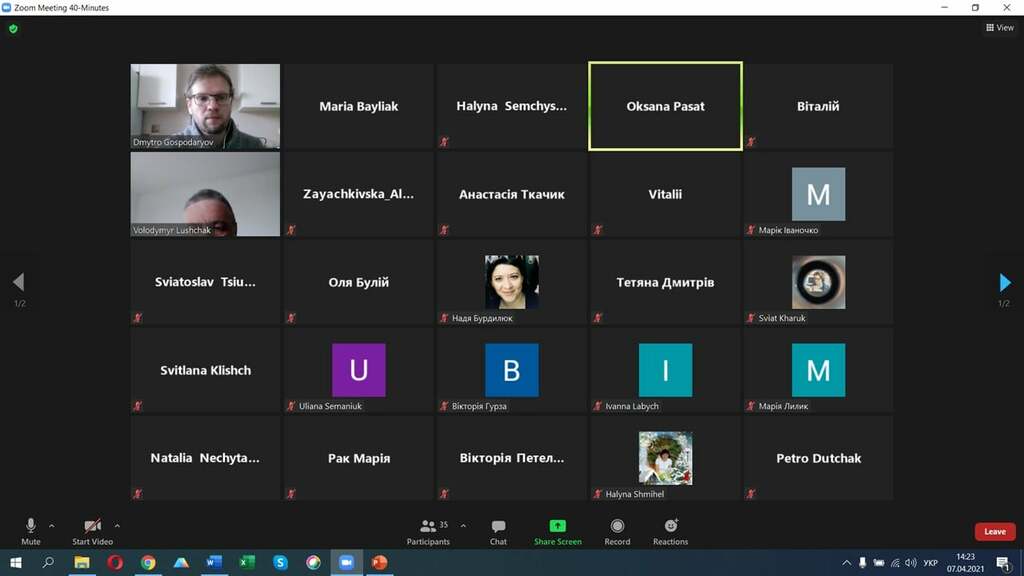Open the Participants panel
This screenshot has width=1024, height=576.
[x=428, y=532]
